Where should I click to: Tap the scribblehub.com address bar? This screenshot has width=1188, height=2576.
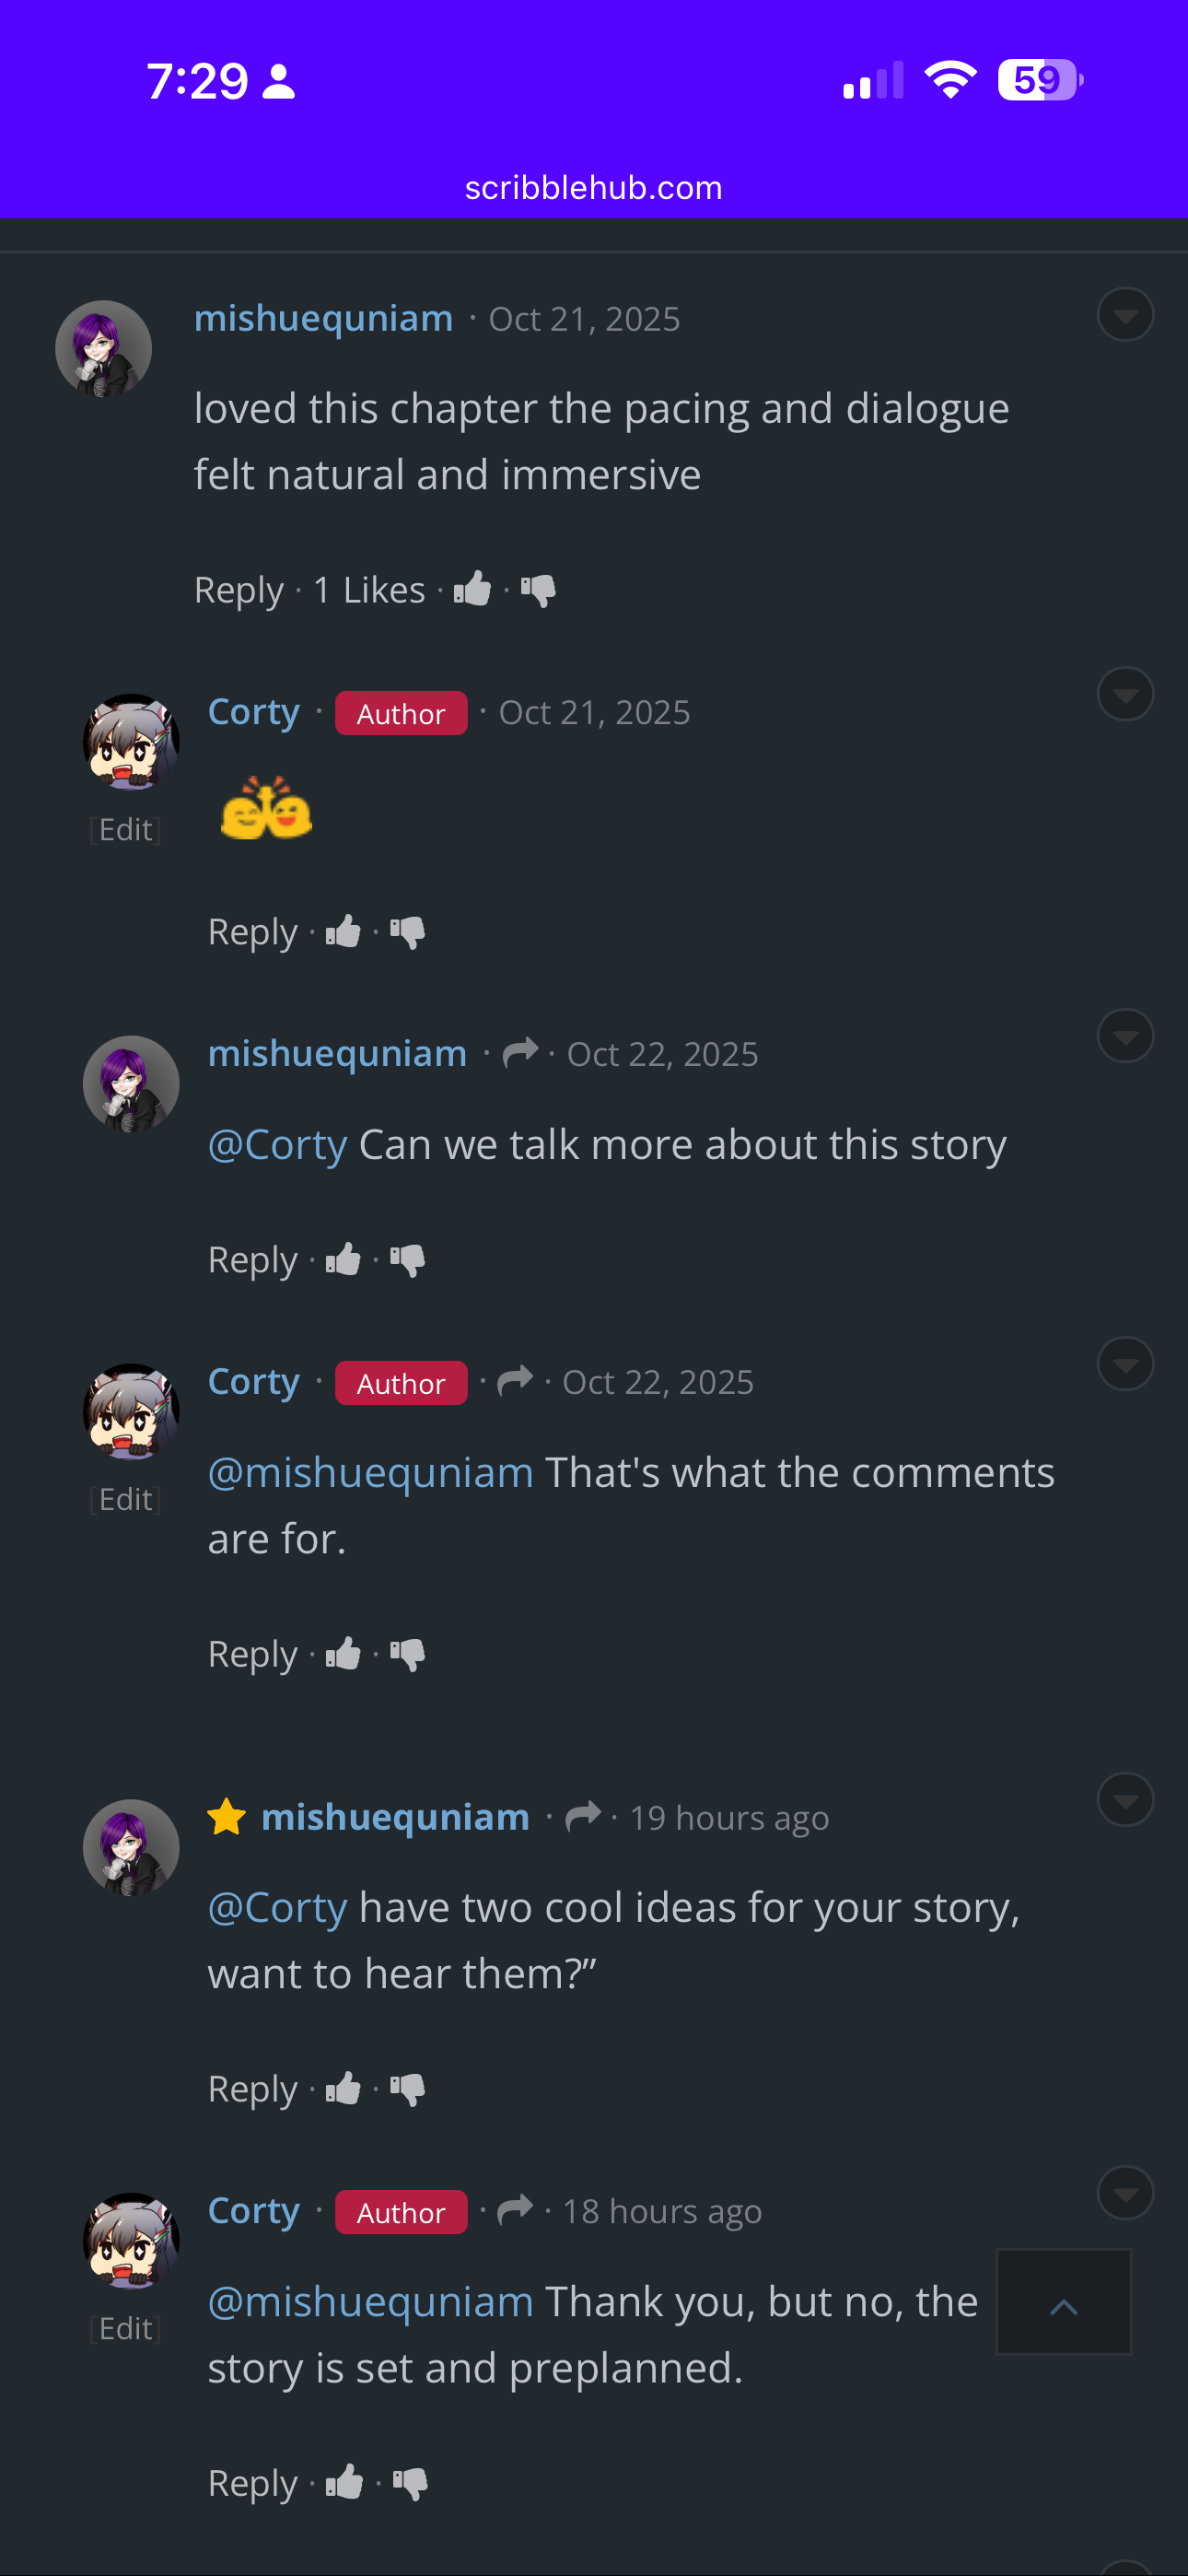[x=594, y=187]
